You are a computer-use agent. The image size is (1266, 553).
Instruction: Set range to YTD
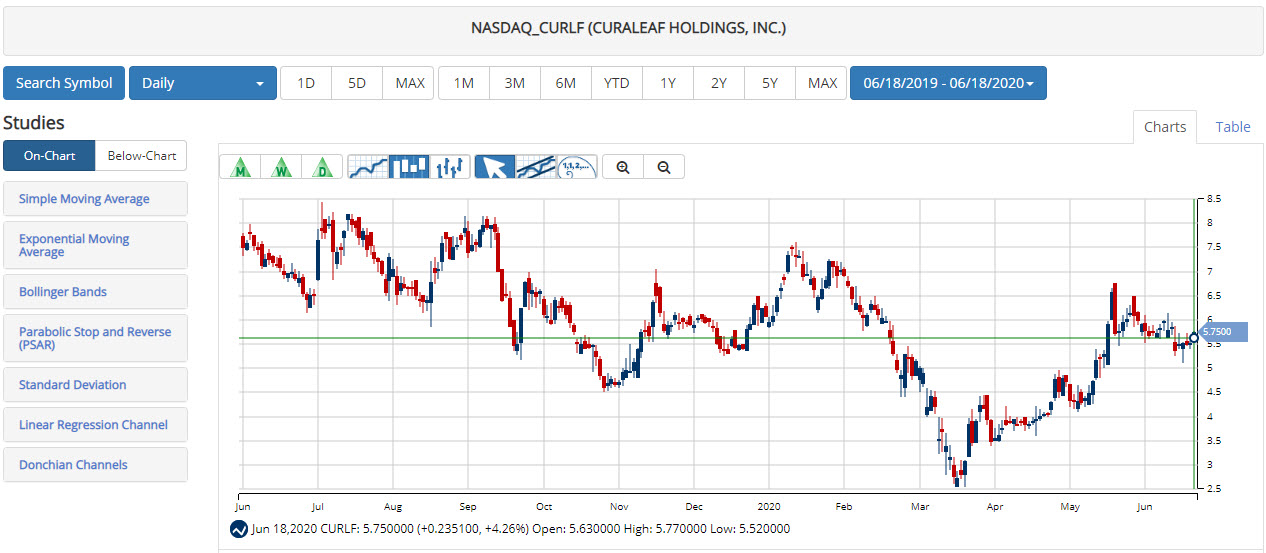(x=617, y=83)
